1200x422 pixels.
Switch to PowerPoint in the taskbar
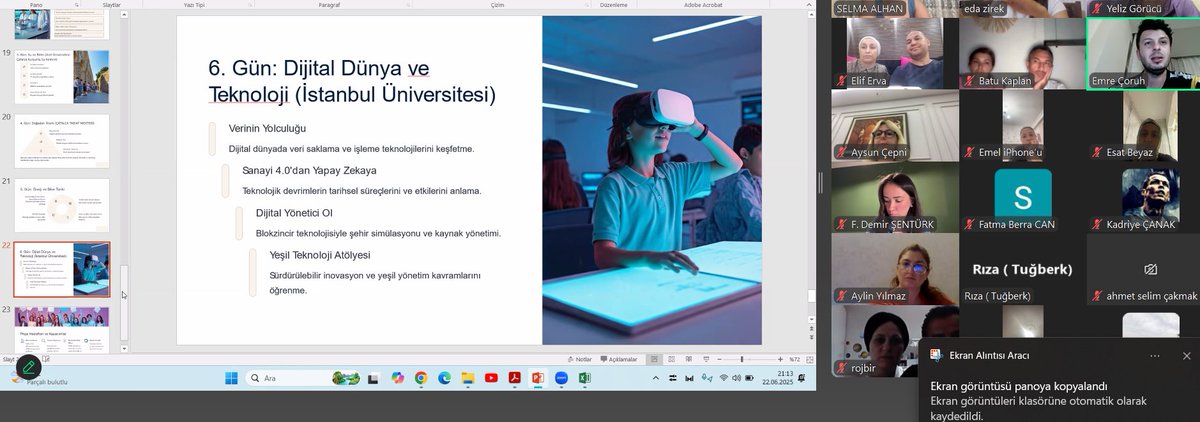538,378
